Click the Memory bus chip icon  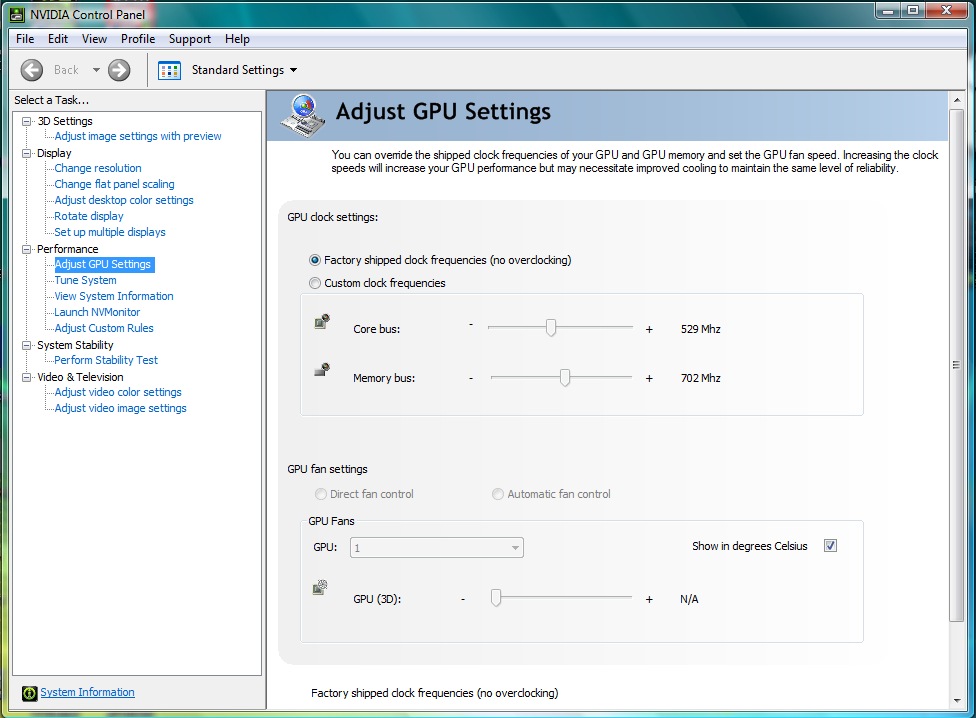click(322, 370)
